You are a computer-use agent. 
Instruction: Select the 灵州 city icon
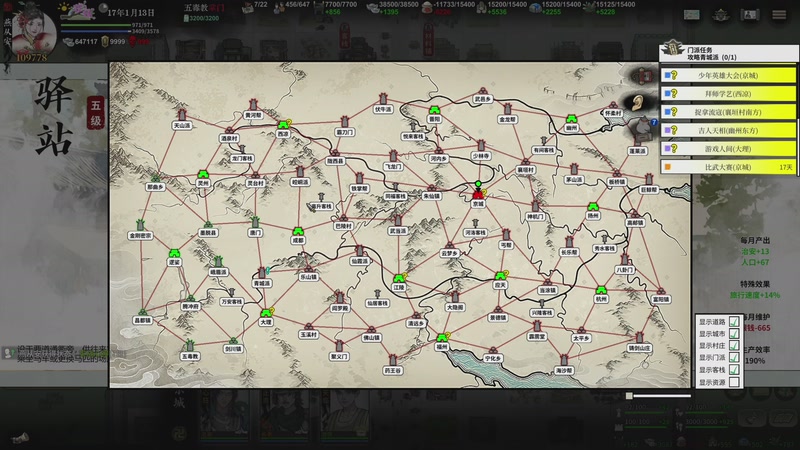pos(203,174)
